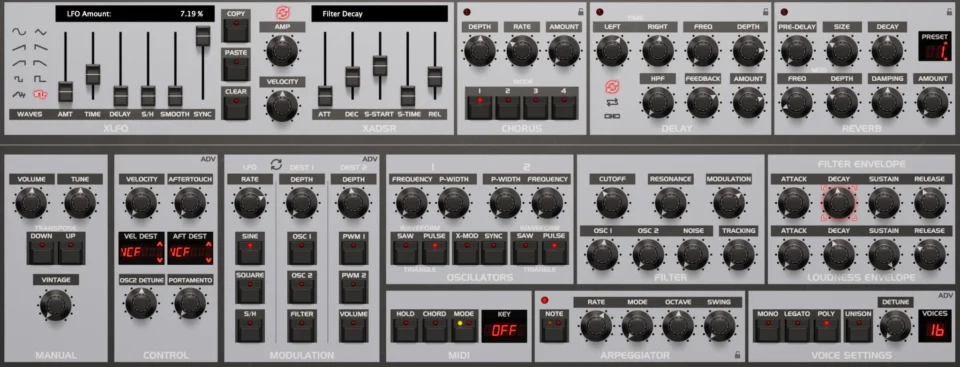Select the sine wave in XLFO waves

click(x=20, y=31)
